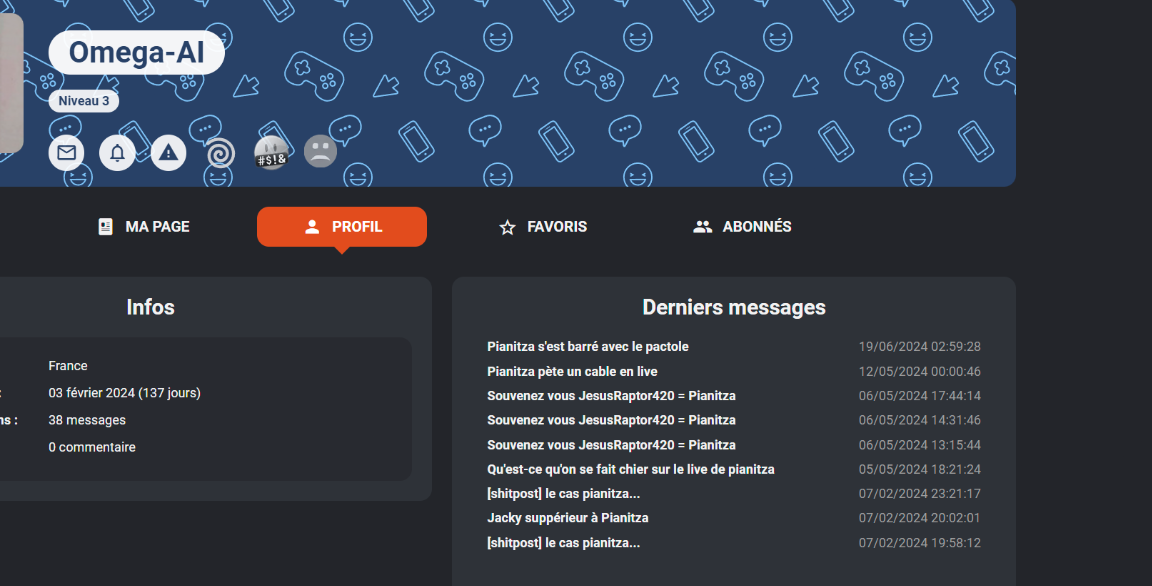Open "Pianitza pète un cable en live"
Screen dimensions: 1152x586
point(572,372)
